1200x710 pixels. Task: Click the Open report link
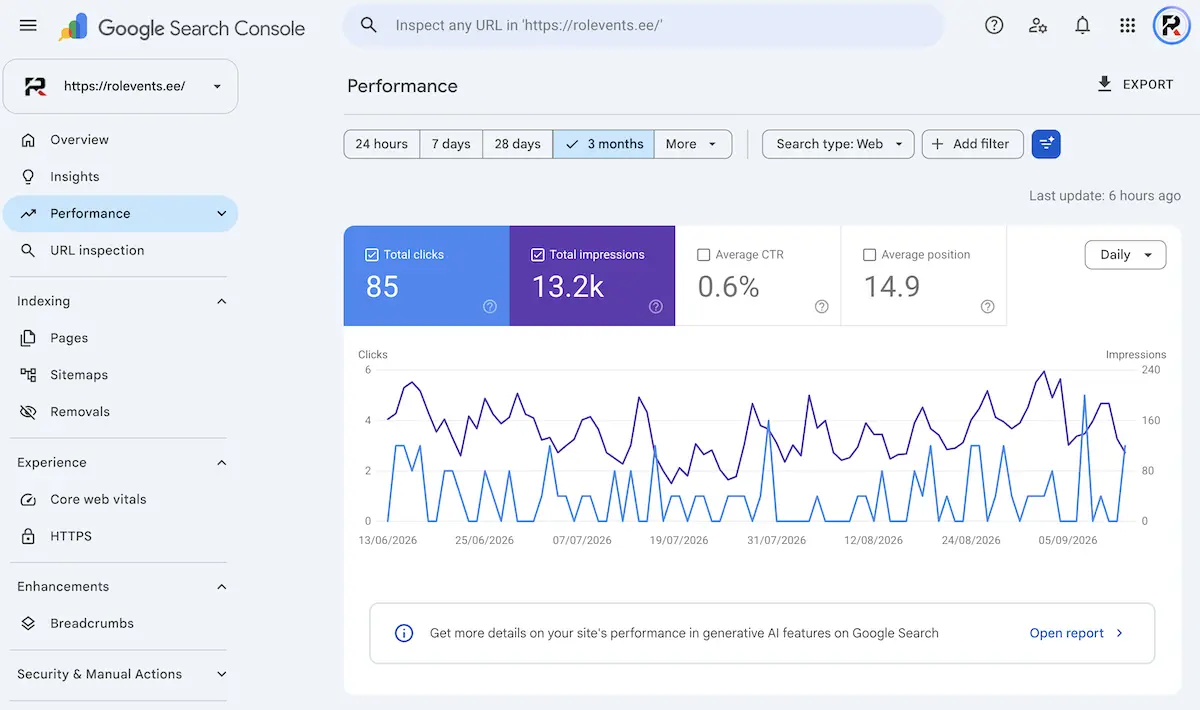1077,633
